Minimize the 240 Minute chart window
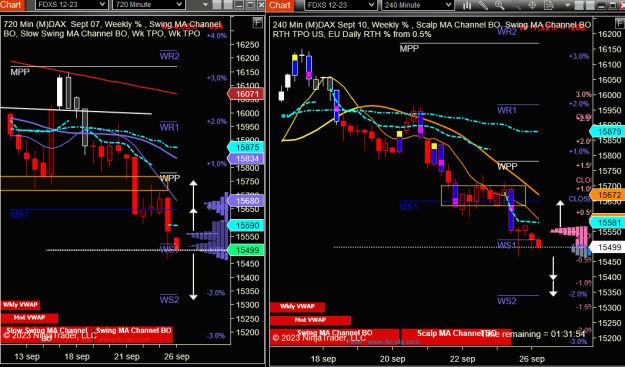This screenshot has height=367, width=625. click(x=601, y=5)
